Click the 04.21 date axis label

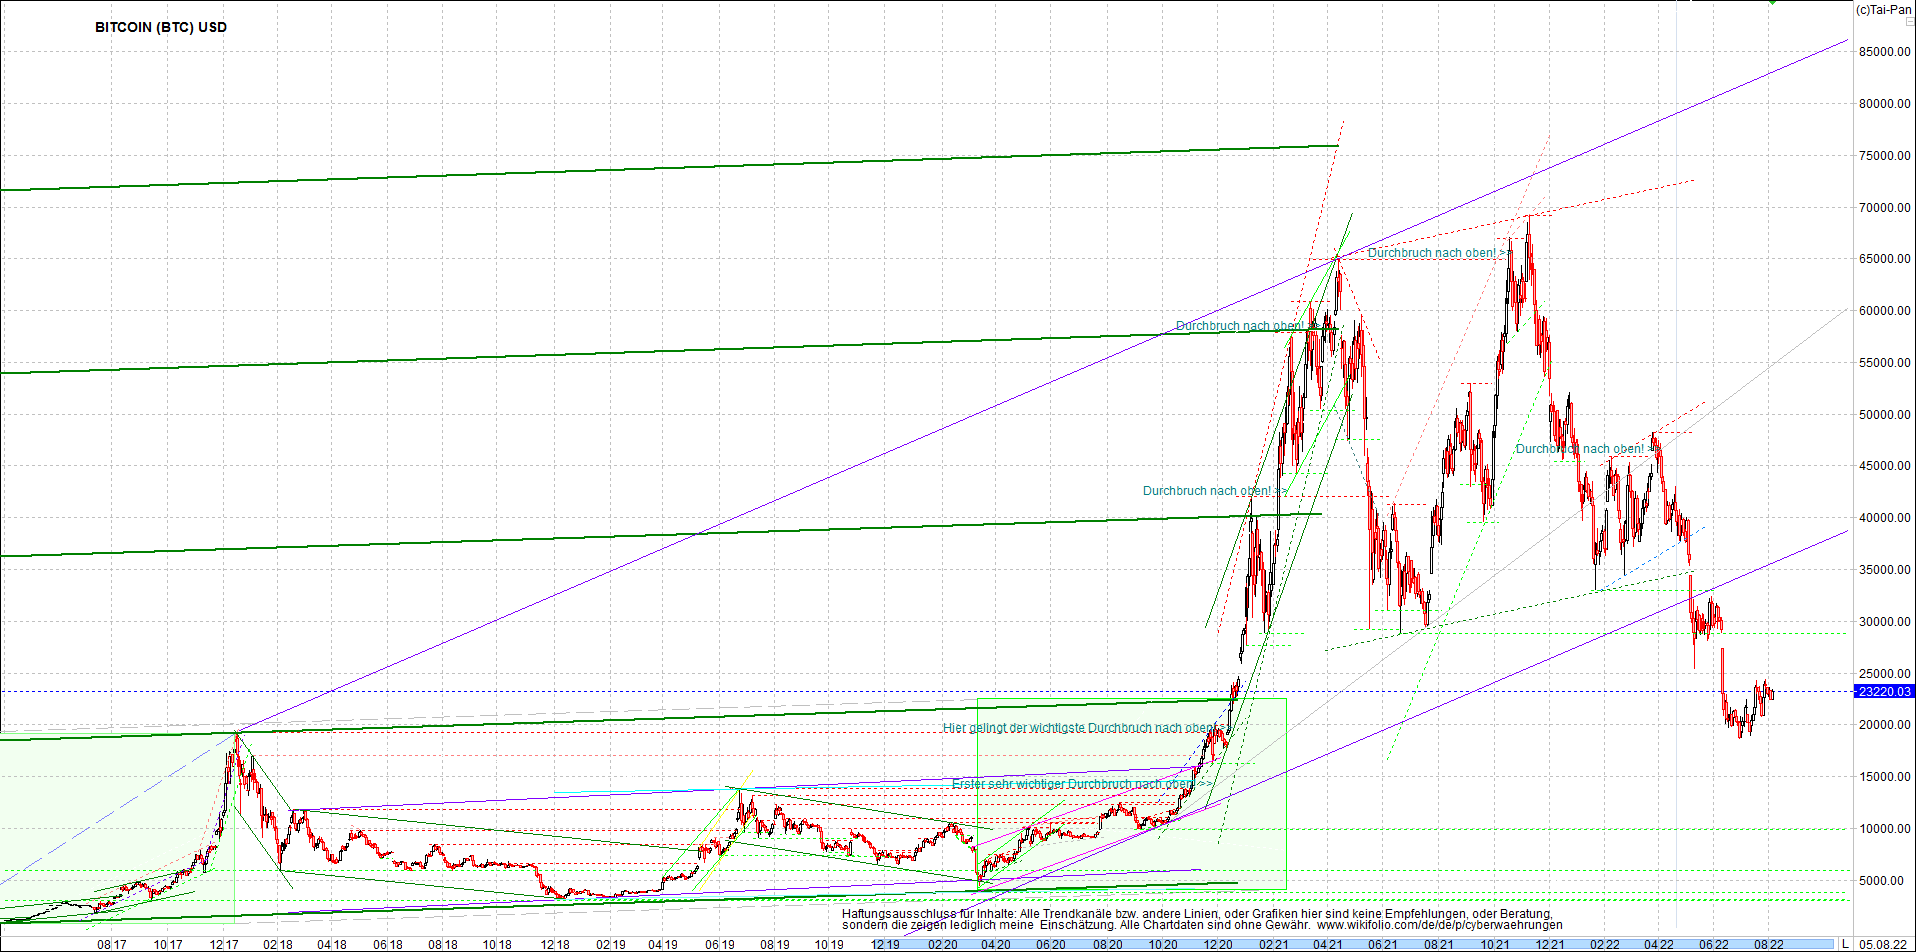click(x=1328, y=944)
